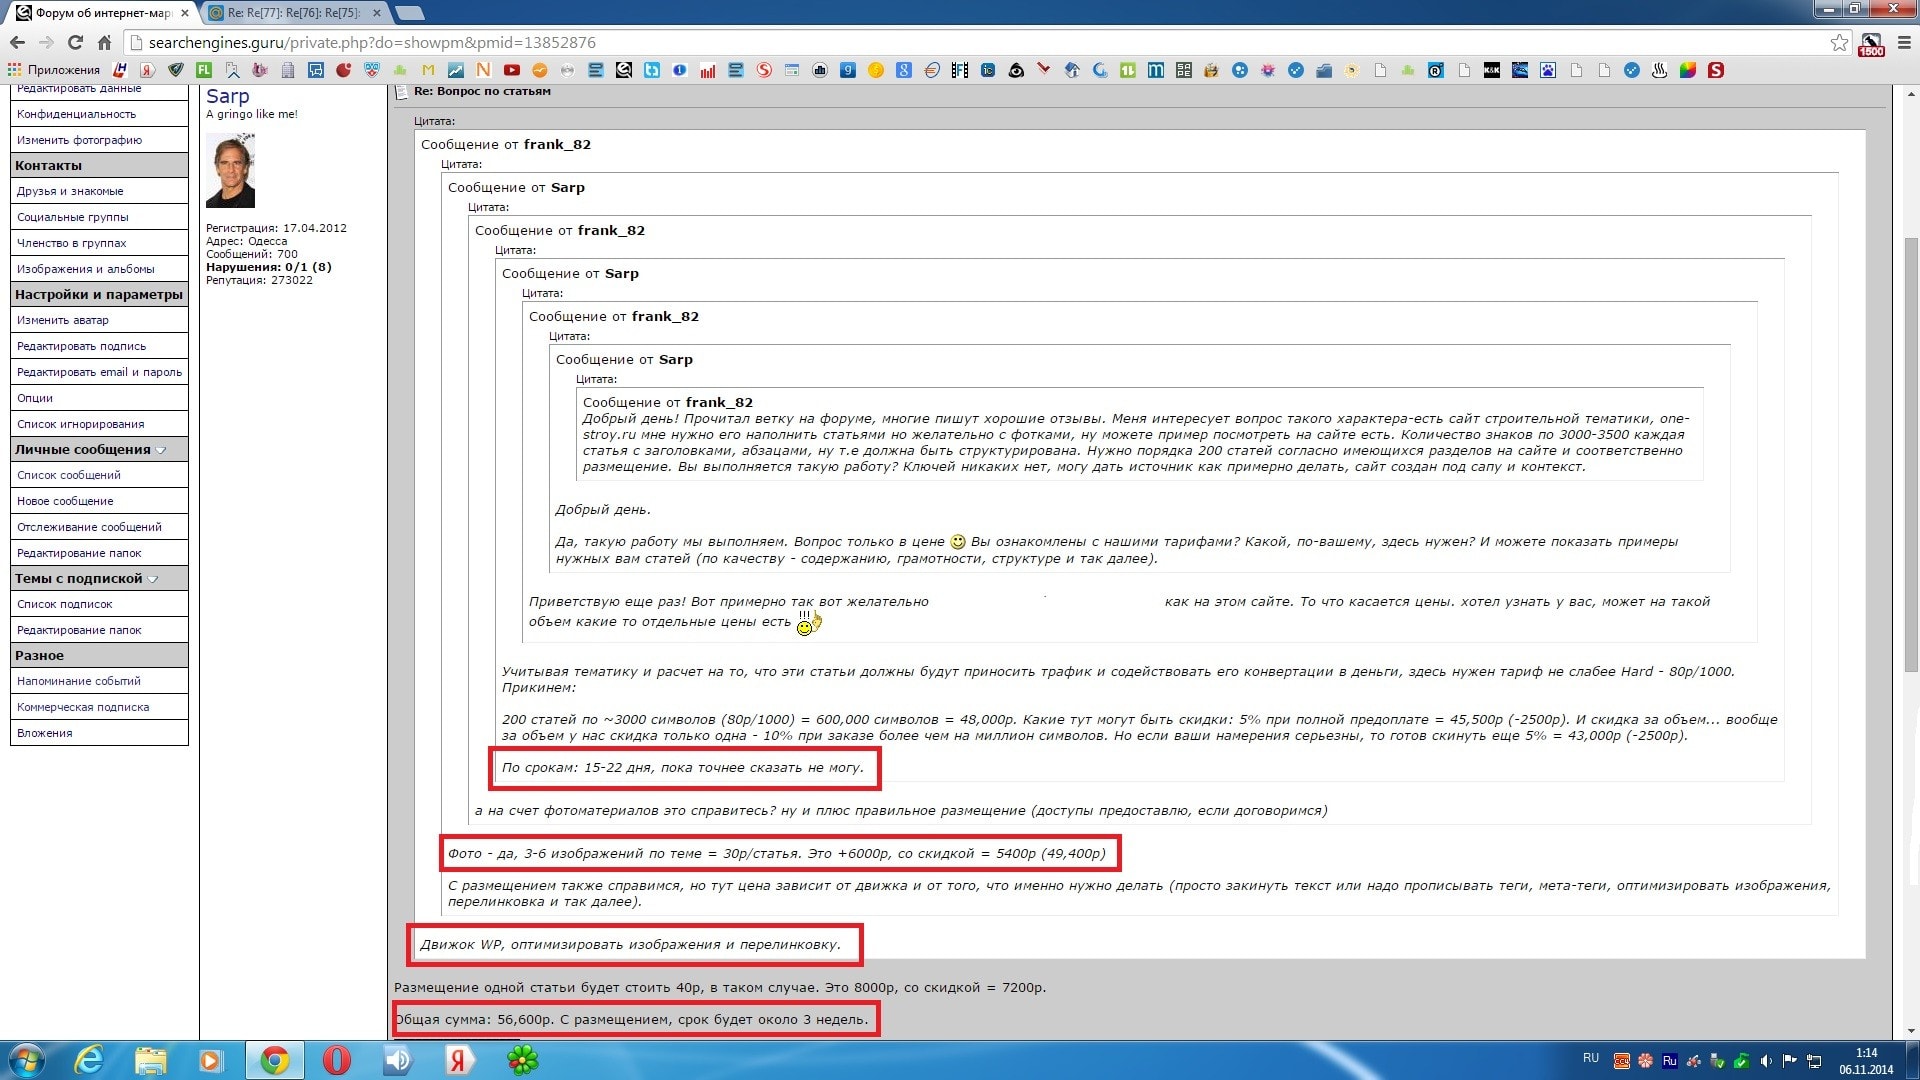Click the page vertical scrollbar
Screen dimensions: 1920x1080
(x=1910, y=450)
